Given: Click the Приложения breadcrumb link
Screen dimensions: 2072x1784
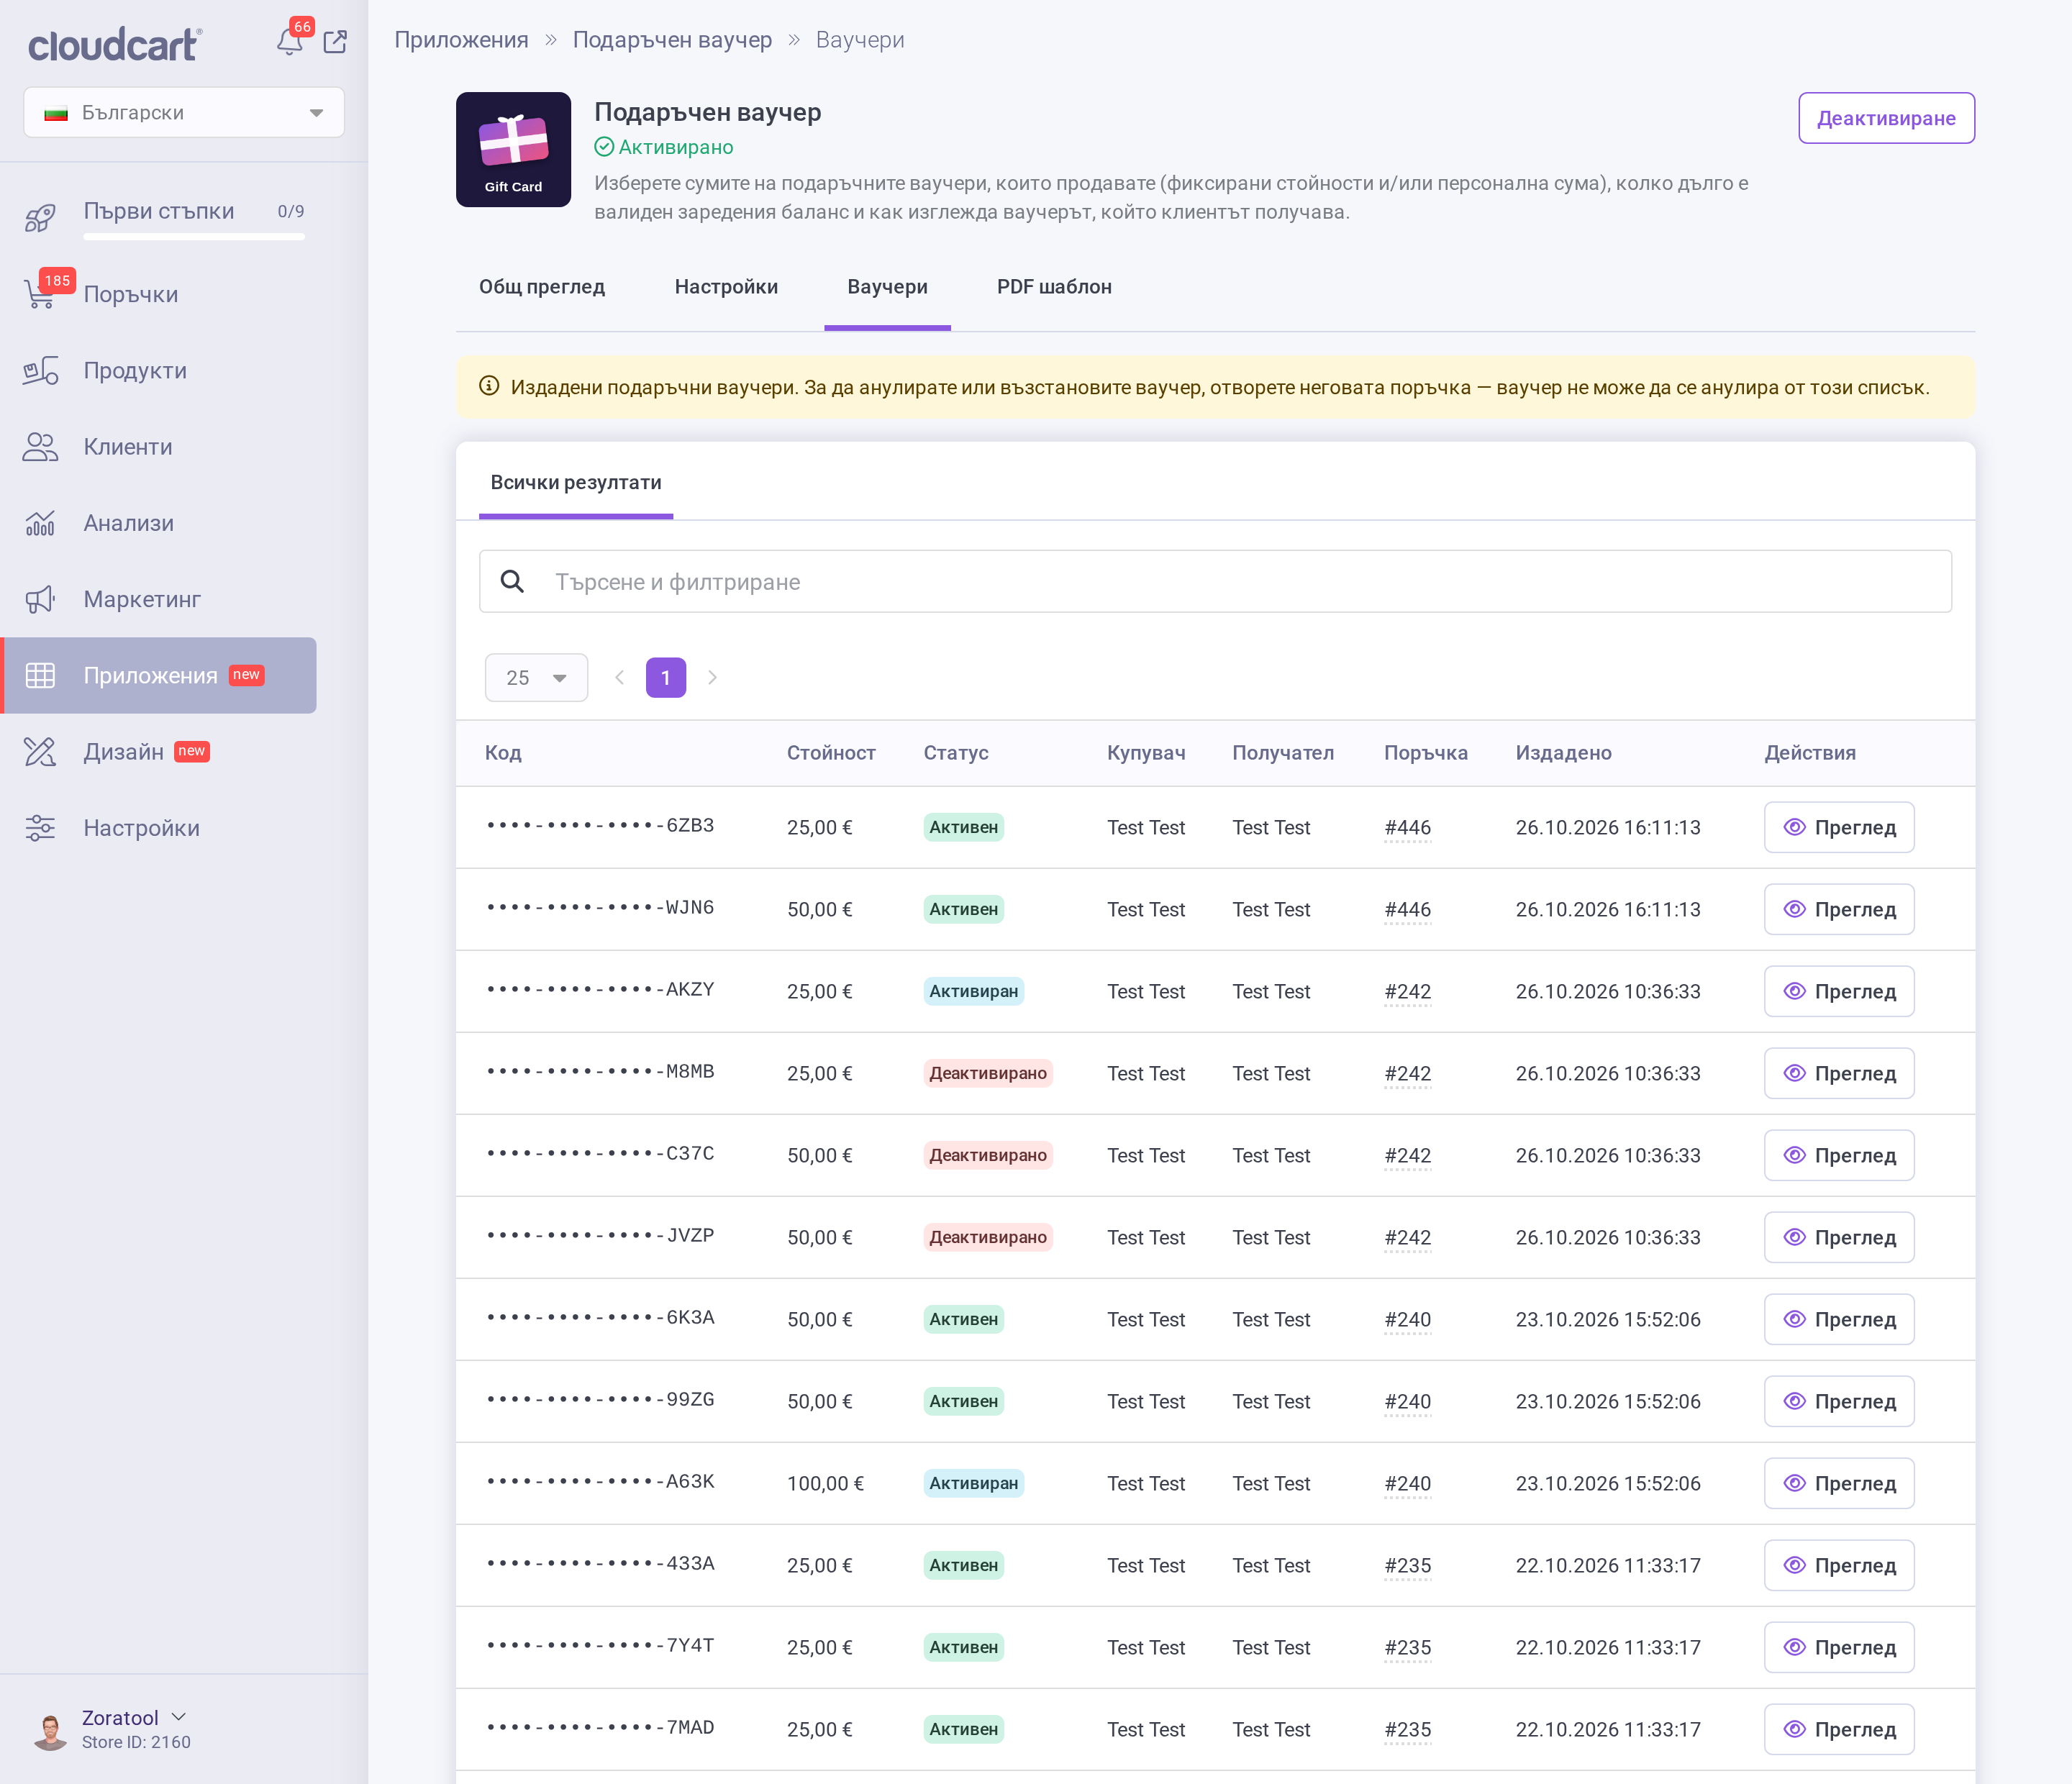Looking at the screenshot, I should coord(461,40).
